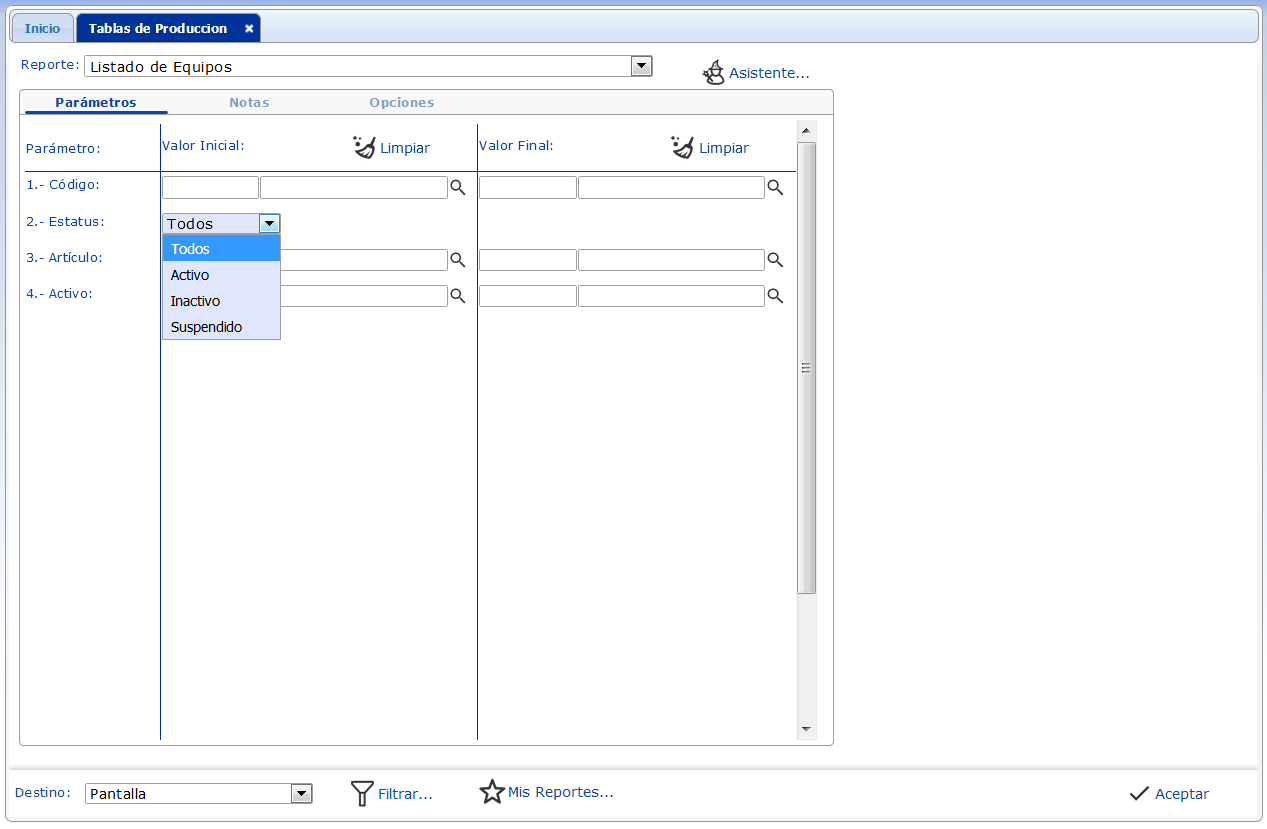
Task: Open Artículo initial value search magnifier
Action: point(458,260)
